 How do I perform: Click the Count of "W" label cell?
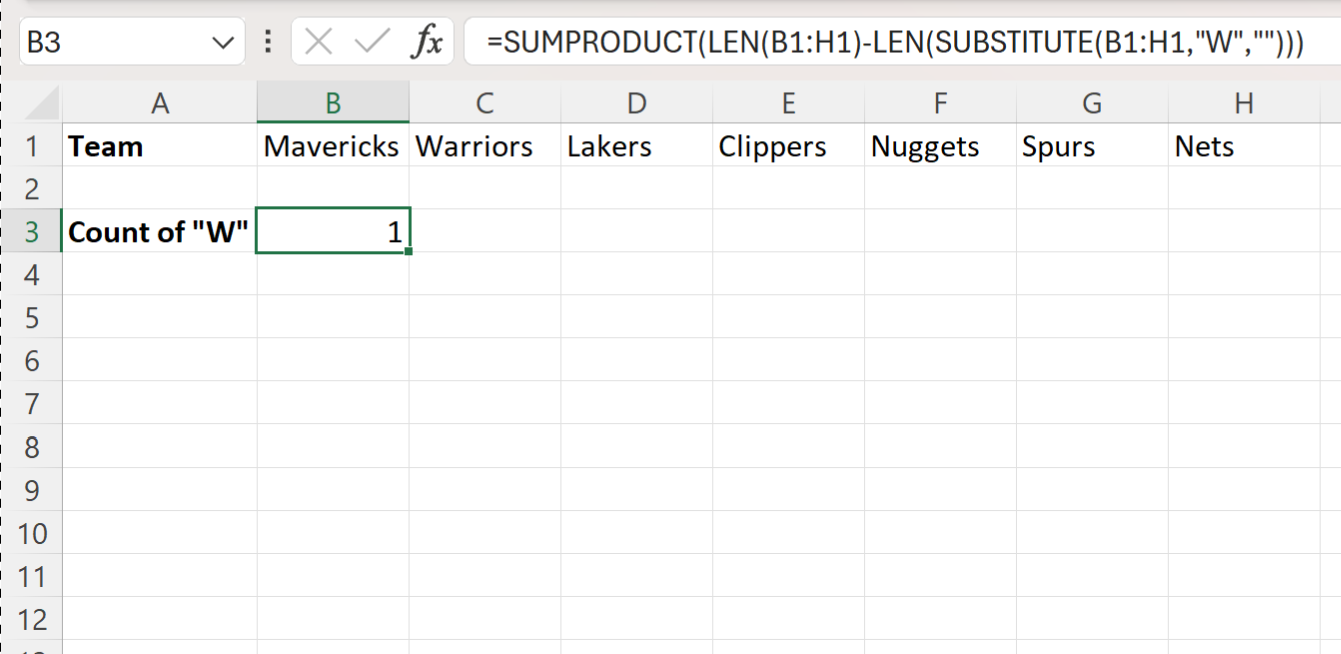coord(159,231)
